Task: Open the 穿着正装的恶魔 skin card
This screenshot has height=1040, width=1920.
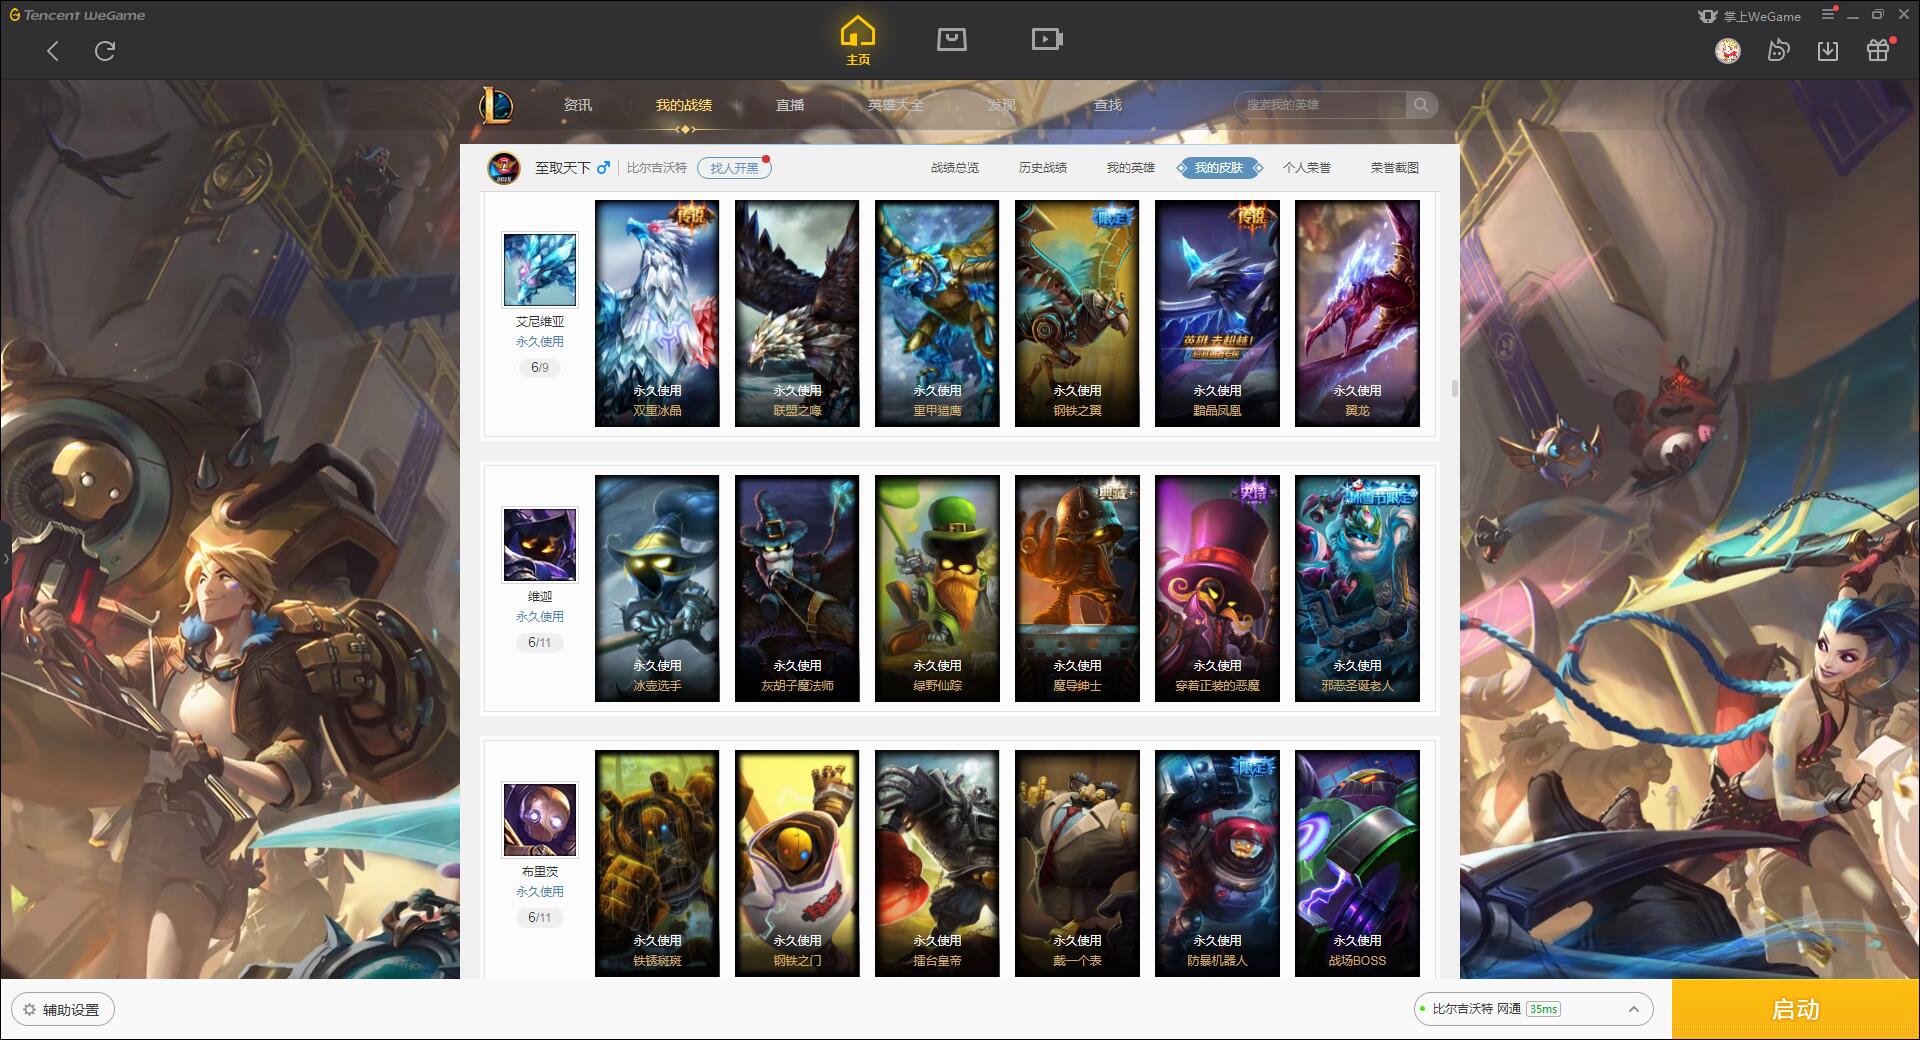Action: (x=1217, y=588)
